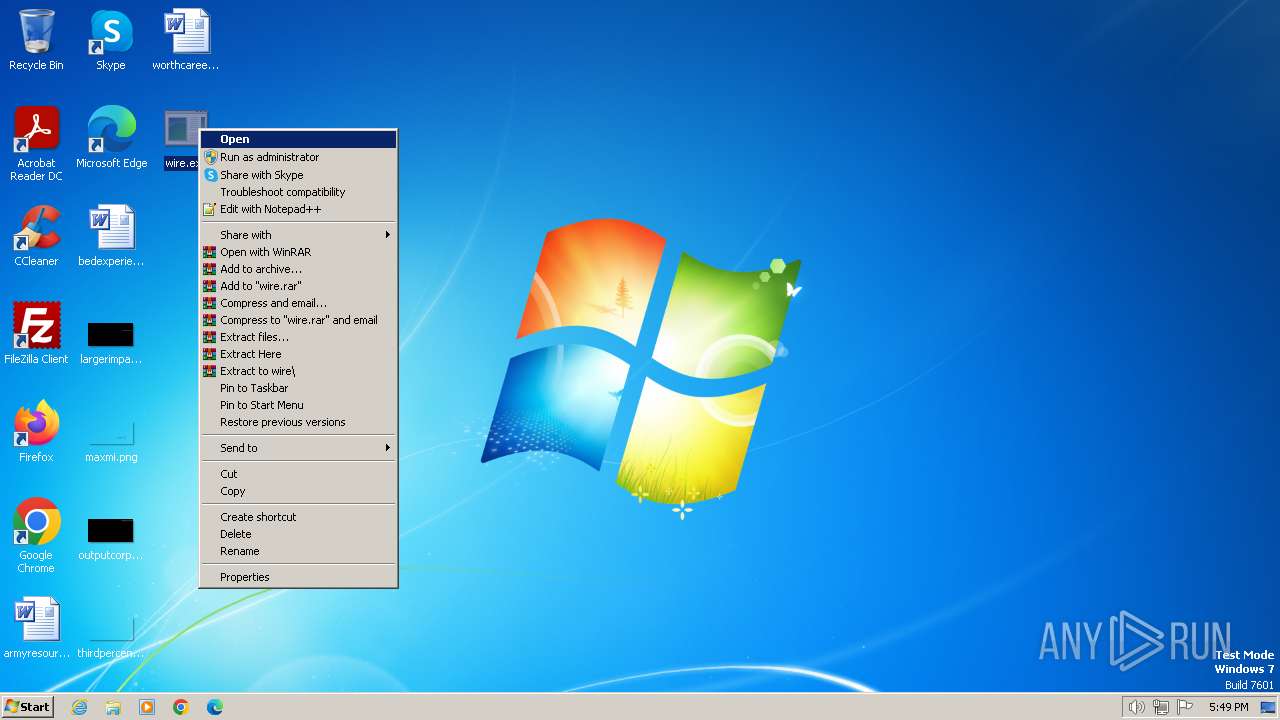Image resolution: width=1280 pixels, height=720 pixels.
Task: Launch Edge from the taskbar
Action: pyautogui.click(x=215, y=707)
